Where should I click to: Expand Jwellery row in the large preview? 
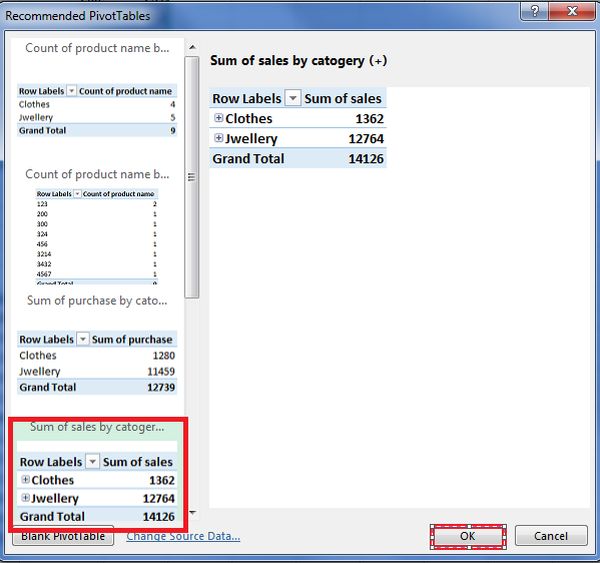218,138
